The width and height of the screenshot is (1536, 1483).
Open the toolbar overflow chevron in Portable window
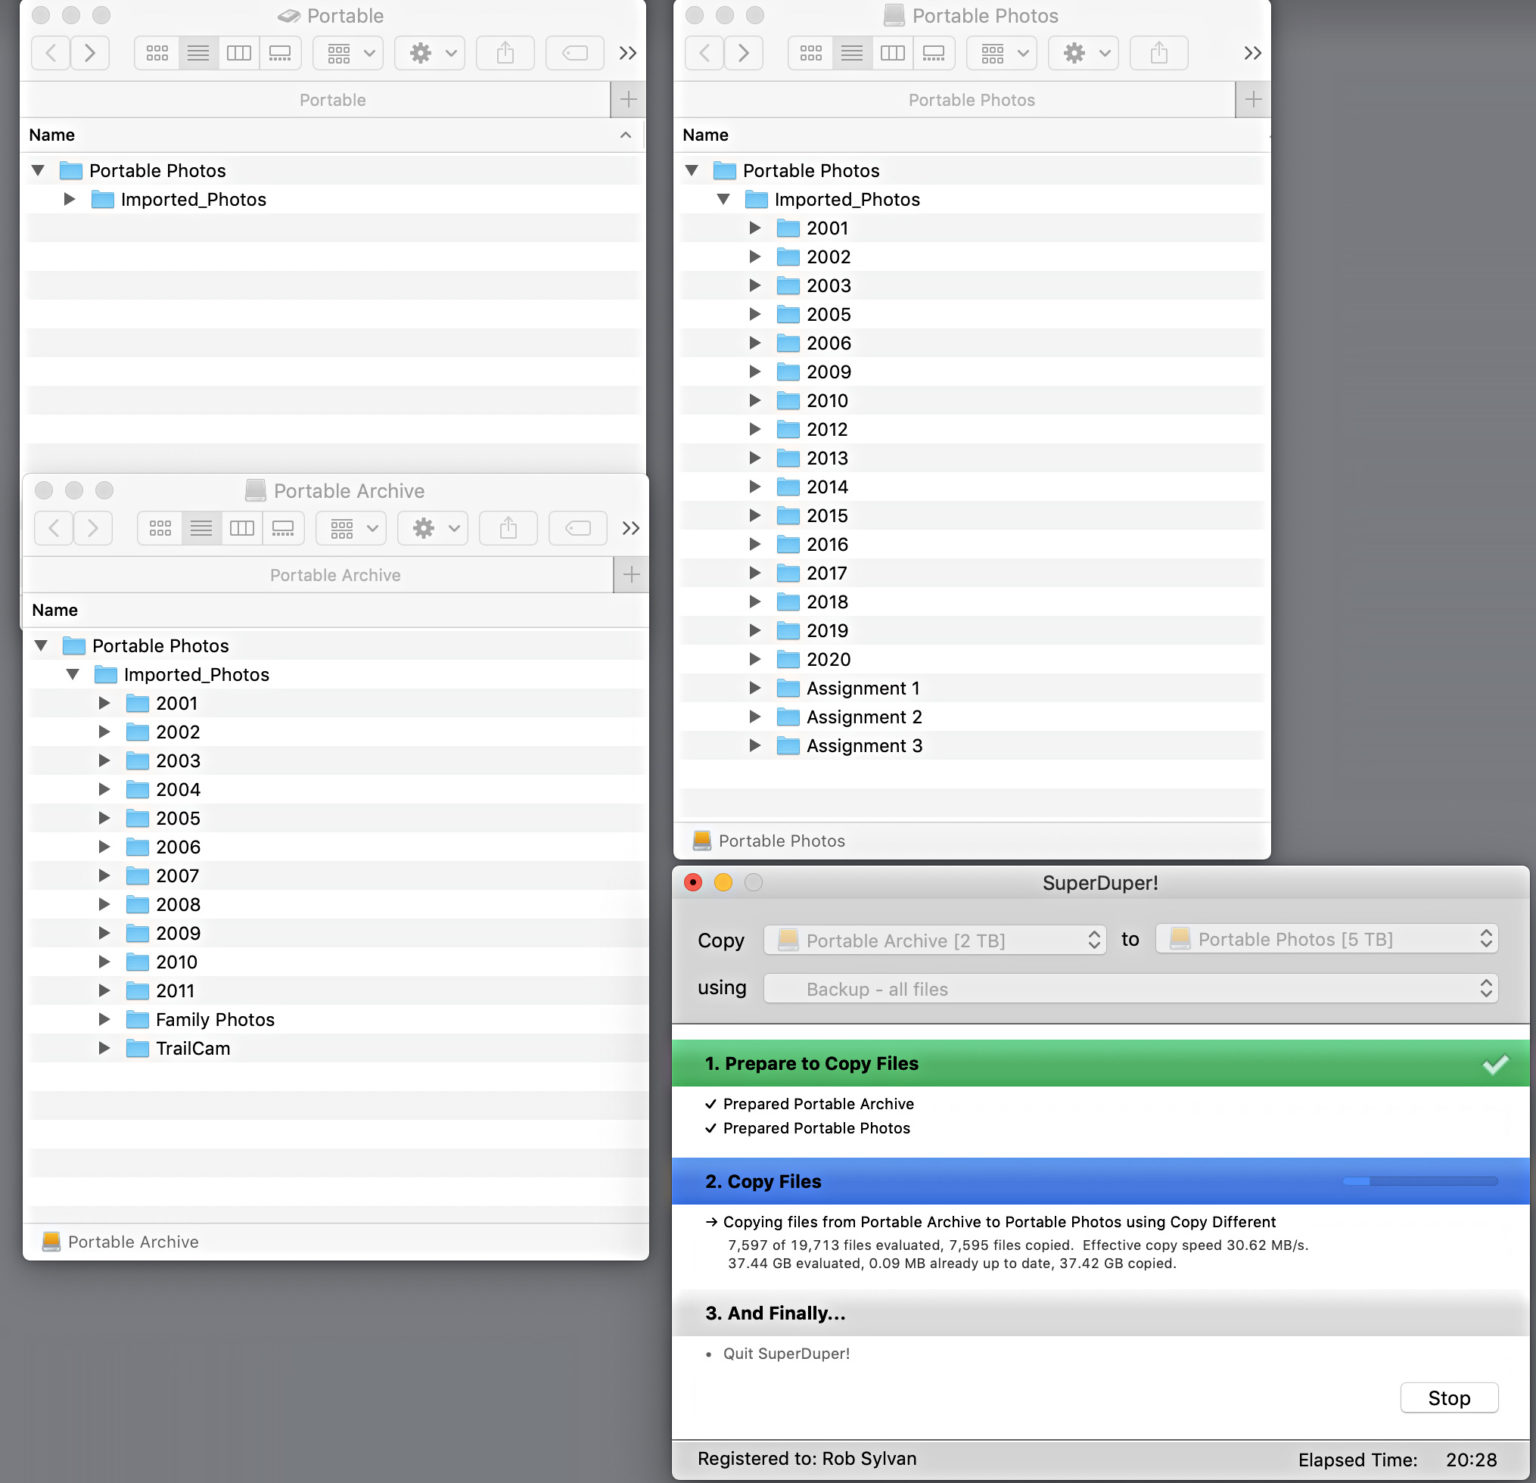pyautogui.click(x=627, y=53)
